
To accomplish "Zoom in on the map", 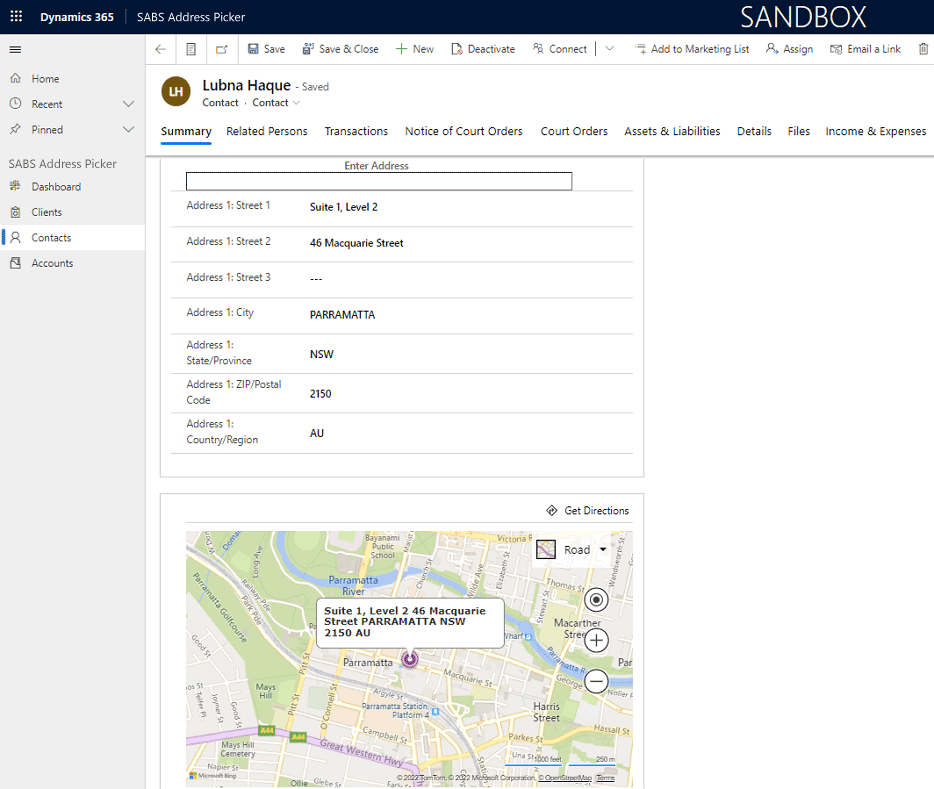I will pos(596,641).
